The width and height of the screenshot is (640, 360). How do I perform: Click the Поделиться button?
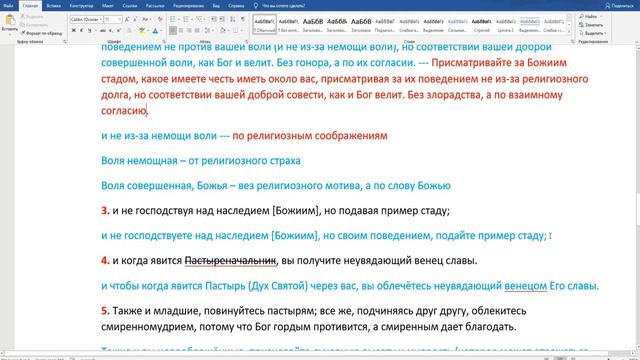click(x=620, y=6)
